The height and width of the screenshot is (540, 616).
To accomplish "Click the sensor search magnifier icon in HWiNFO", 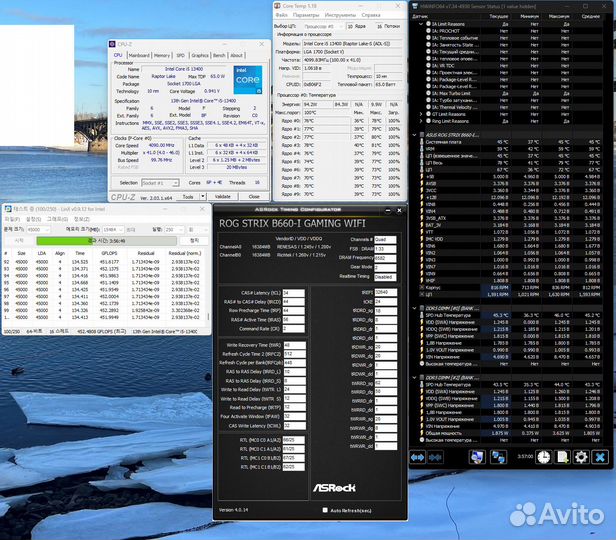I will (x=477, y=457).
